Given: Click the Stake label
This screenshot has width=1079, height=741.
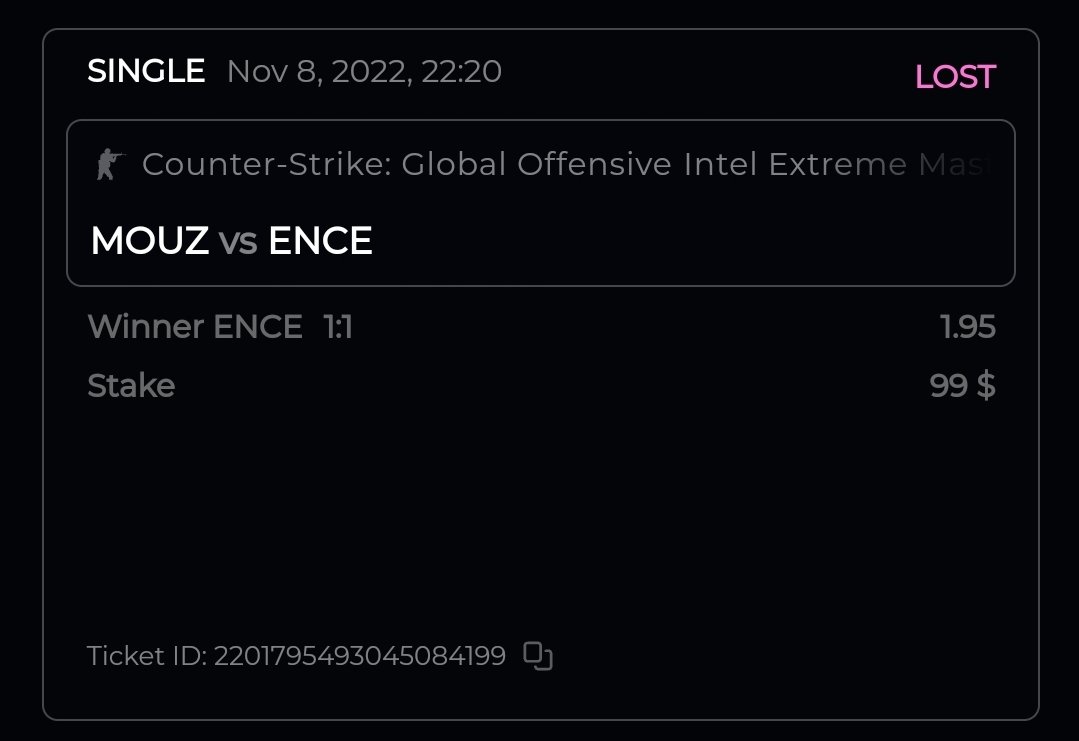Looking at the screenshot, I should tap(131, 386).
